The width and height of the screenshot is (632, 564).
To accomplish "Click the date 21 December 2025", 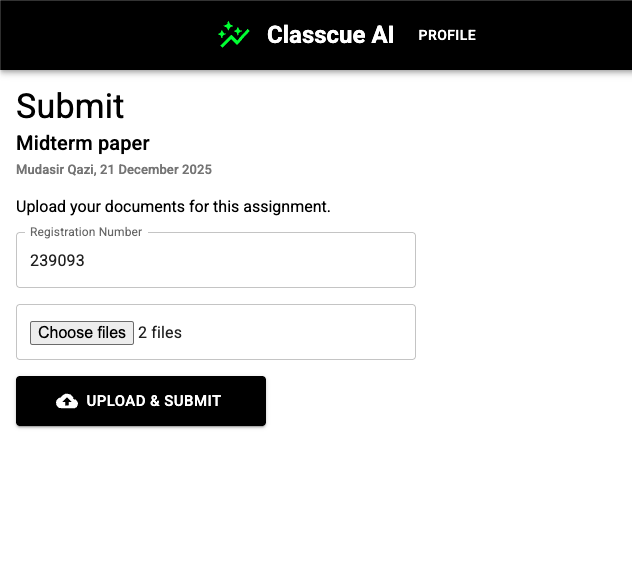I will click(156, 170).
